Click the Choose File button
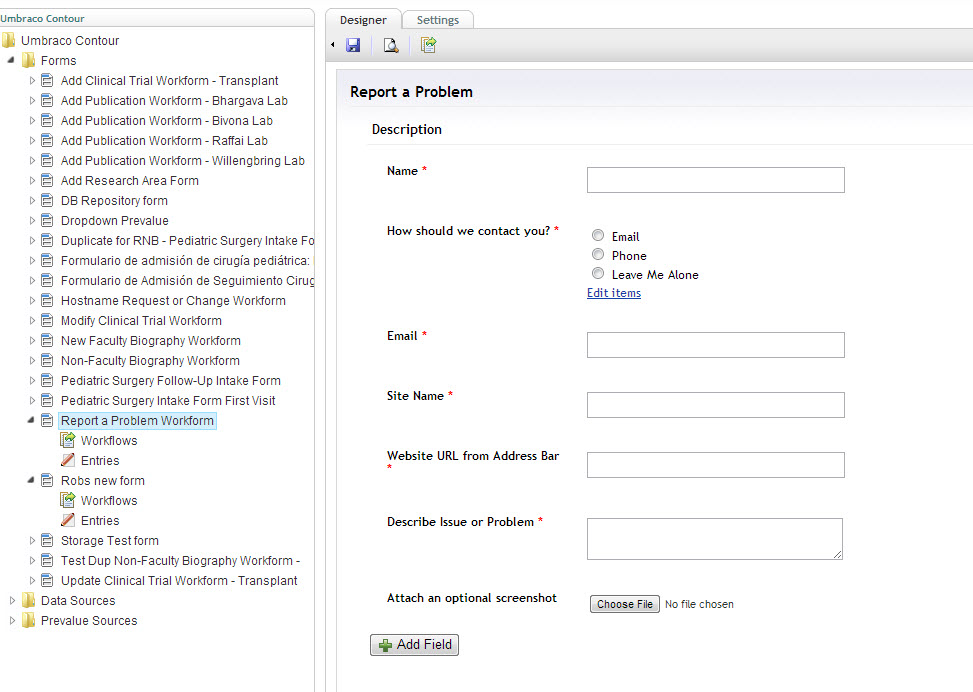973x692 pixels. 624,604
